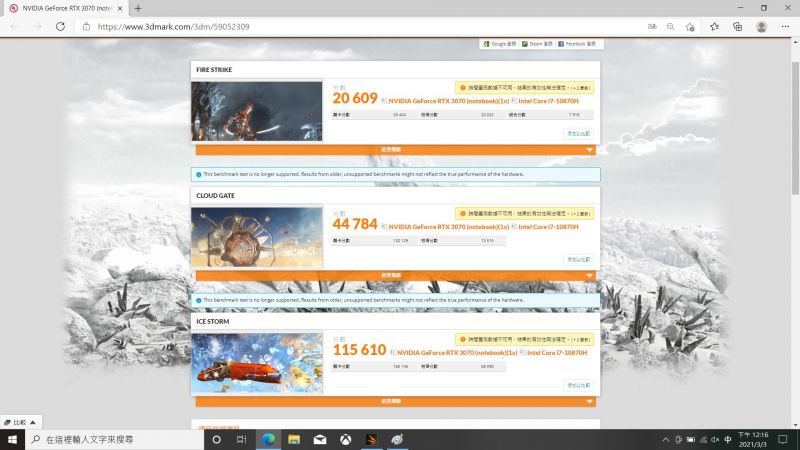Click the Ice Storm yellow warning notice

coord(524,339)
